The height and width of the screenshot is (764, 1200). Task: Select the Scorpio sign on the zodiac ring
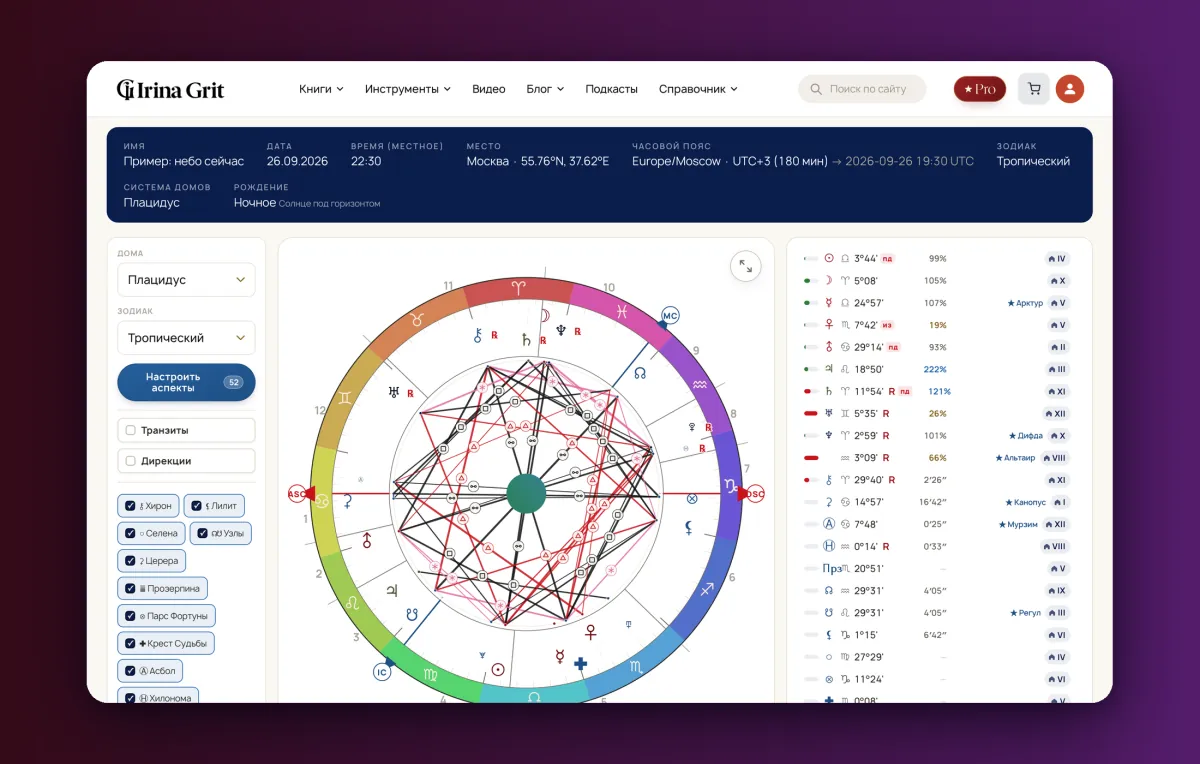pyautogui.click(x=637, y=666)
